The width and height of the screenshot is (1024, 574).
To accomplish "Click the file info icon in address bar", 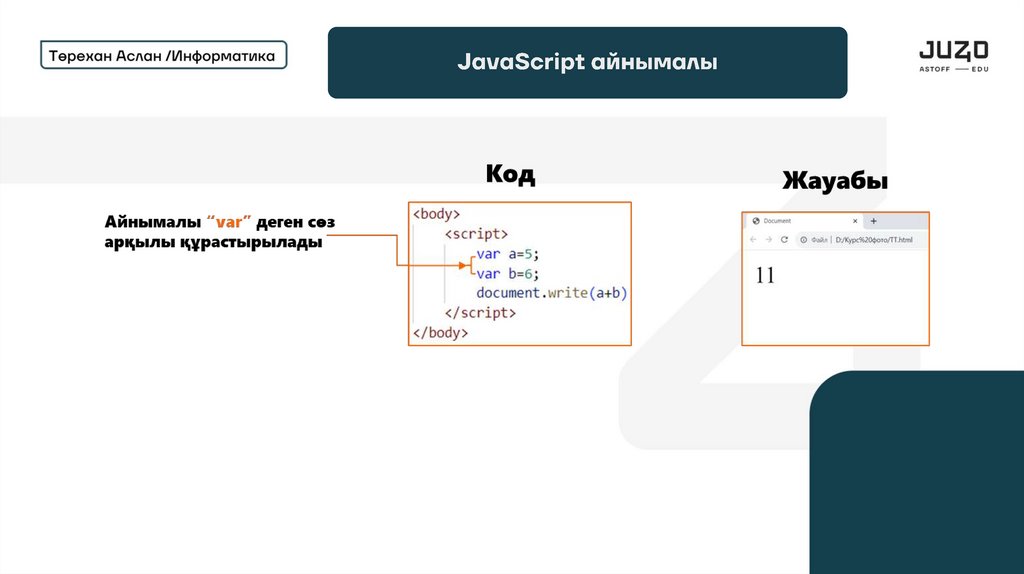I will 803,240.
